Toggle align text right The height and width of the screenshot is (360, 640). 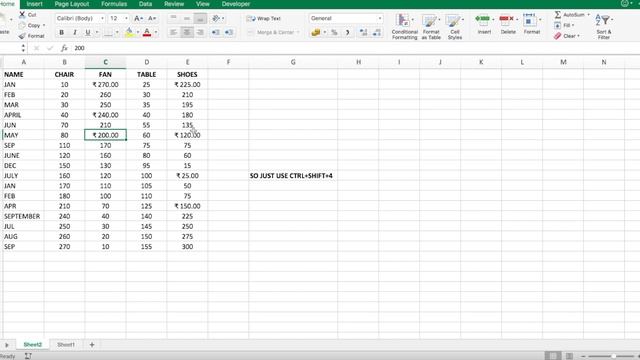tap(200, 32)
